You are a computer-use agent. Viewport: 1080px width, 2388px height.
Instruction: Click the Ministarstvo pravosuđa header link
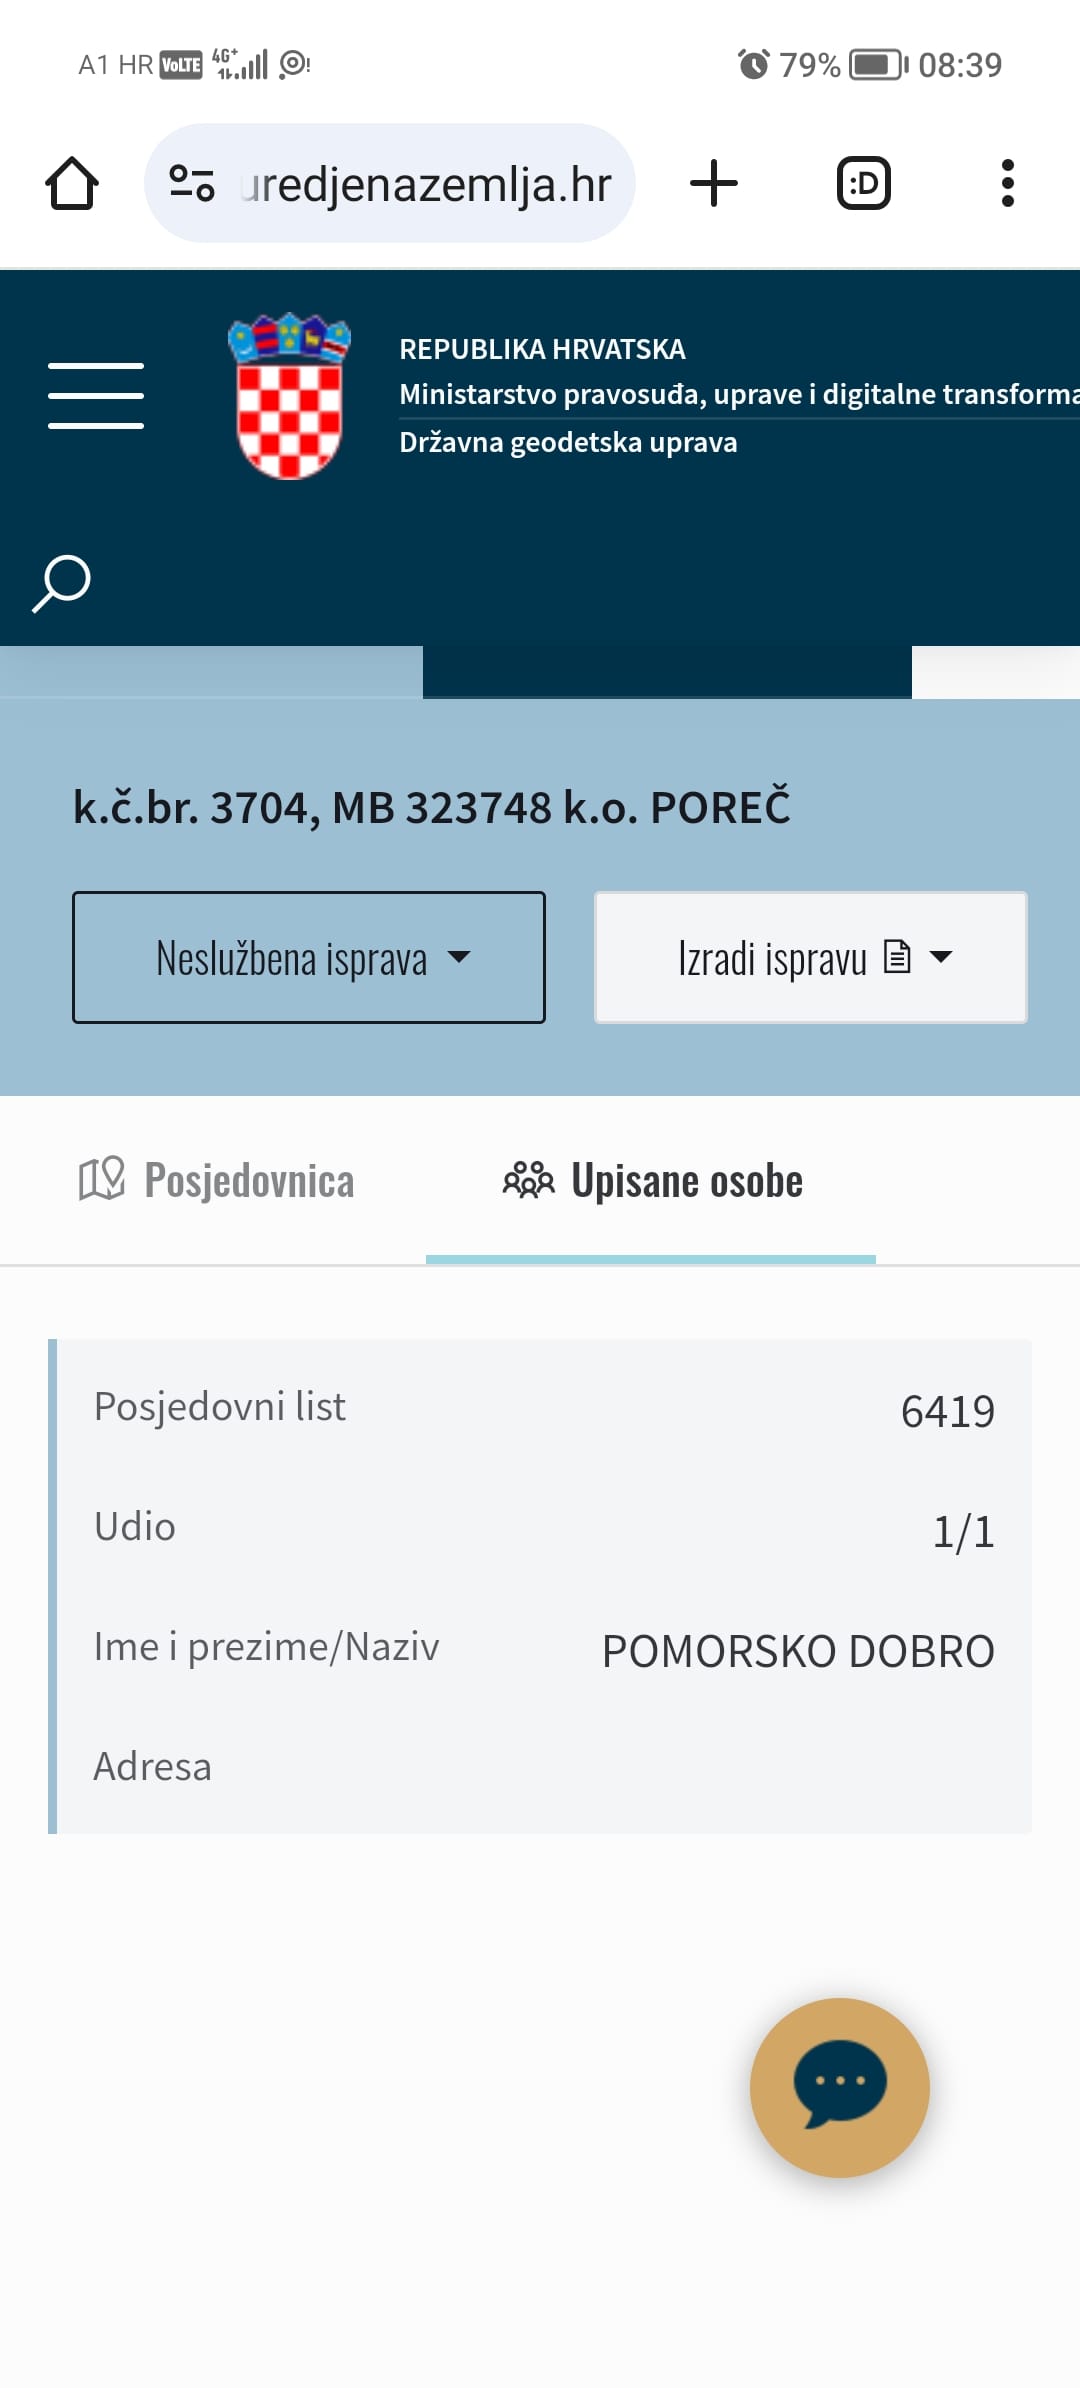(x=738, y=394)
